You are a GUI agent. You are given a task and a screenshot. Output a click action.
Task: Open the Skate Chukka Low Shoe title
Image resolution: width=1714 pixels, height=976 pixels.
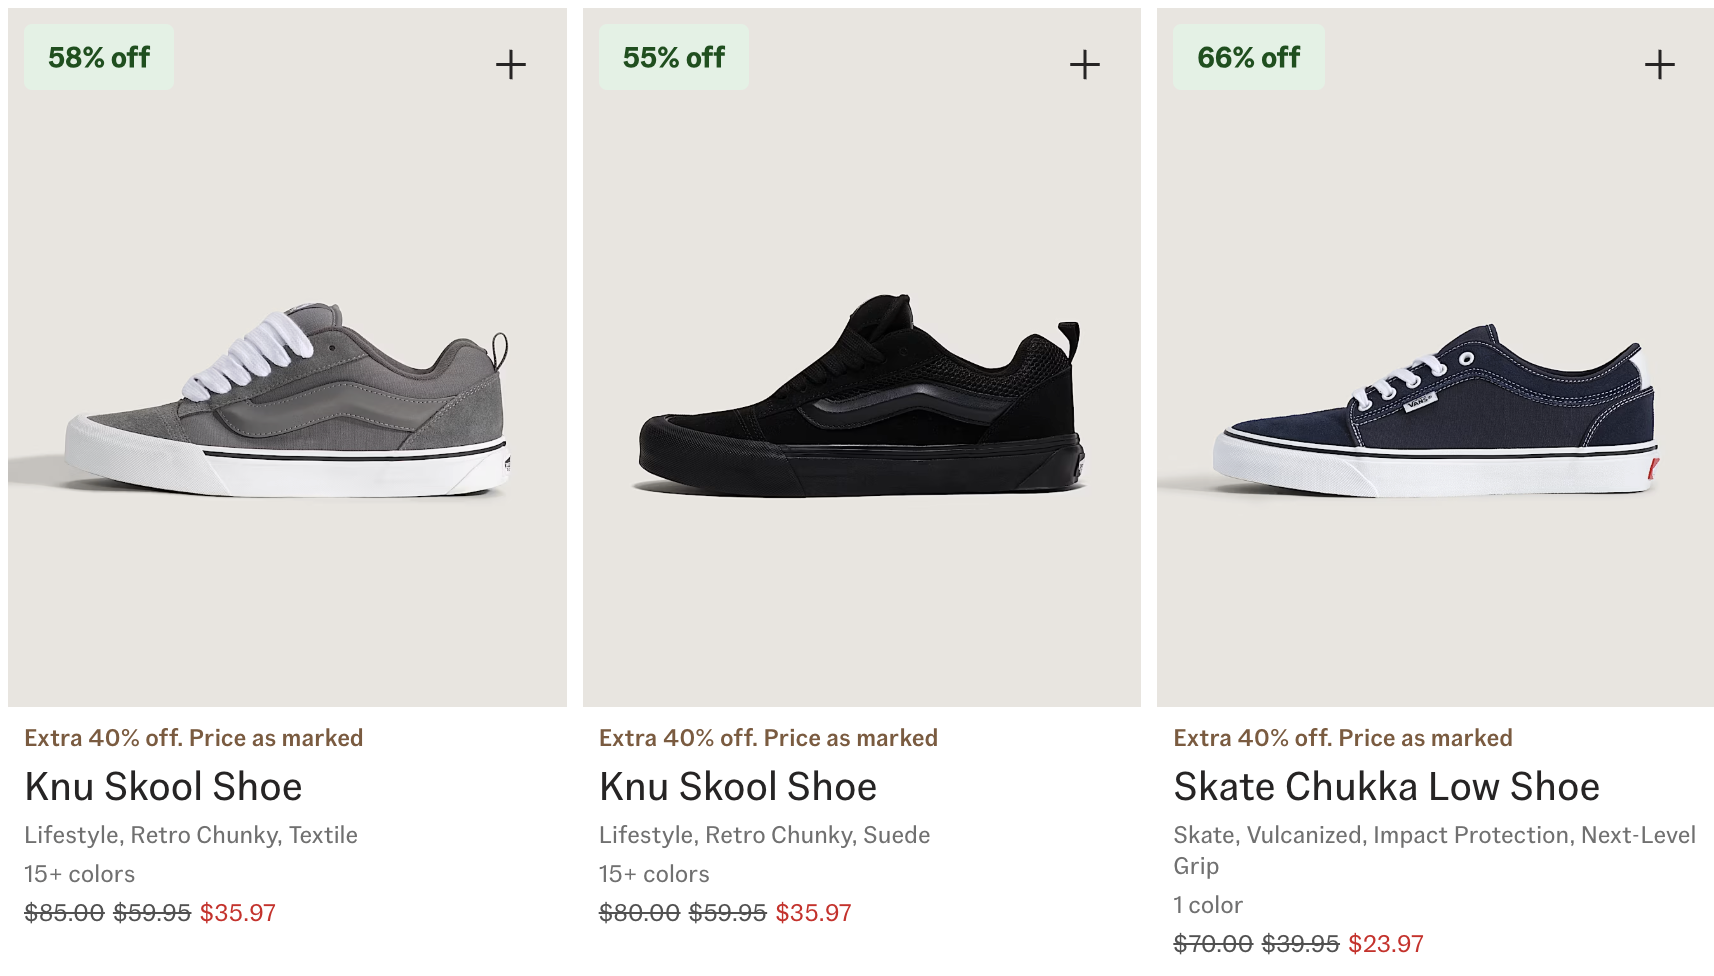pyautogui.click(x=1386, y=787)
